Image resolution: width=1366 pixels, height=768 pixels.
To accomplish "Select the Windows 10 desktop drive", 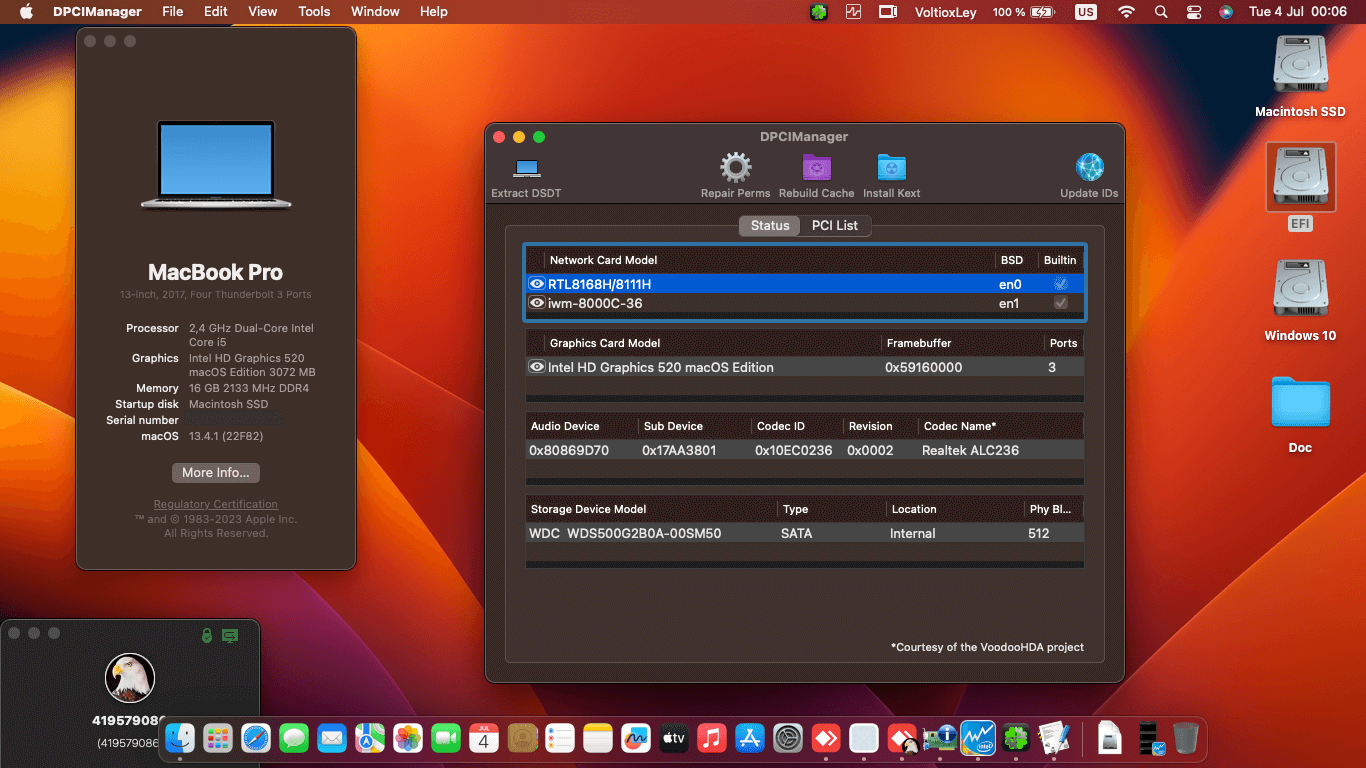I will 1300,301.
